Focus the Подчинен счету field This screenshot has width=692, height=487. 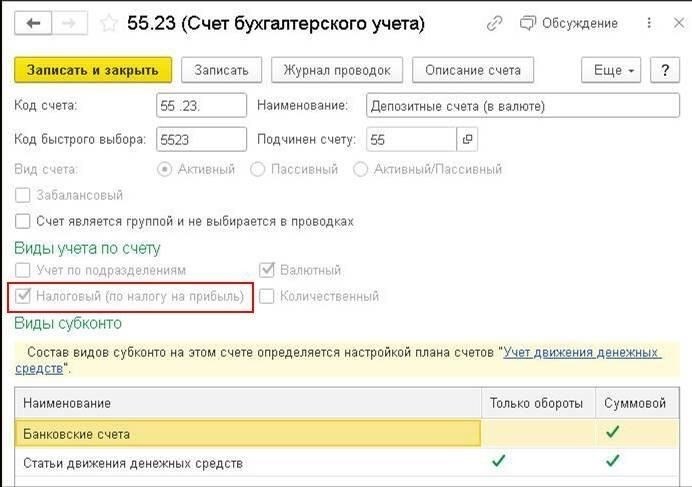click(x=411, y=140)
